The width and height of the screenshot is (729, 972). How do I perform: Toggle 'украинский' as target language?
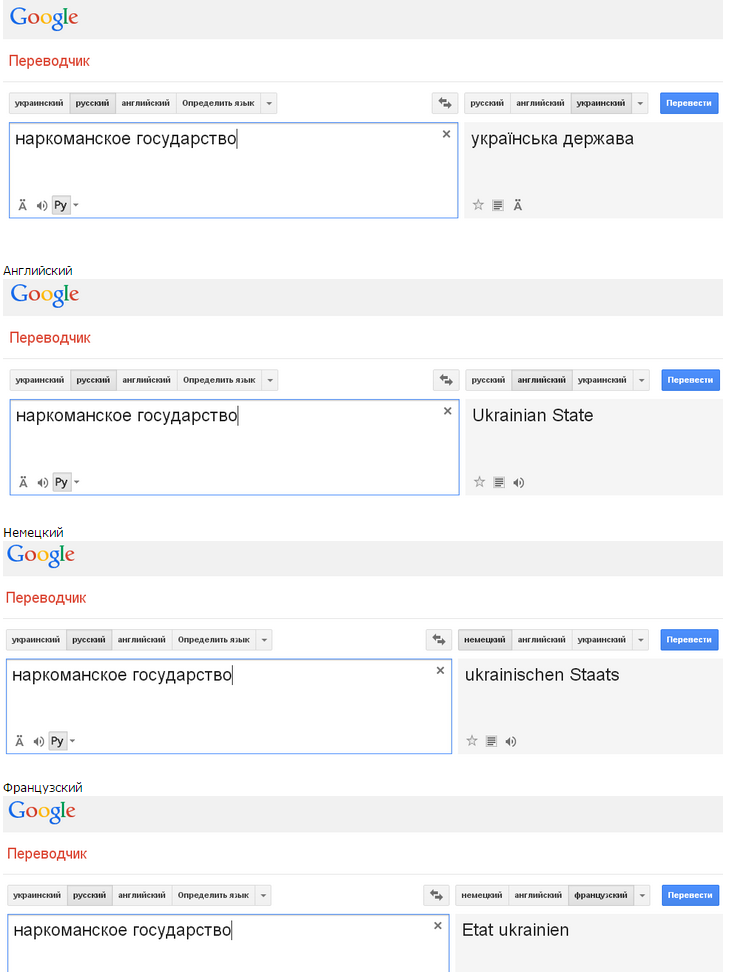point(600,102)
